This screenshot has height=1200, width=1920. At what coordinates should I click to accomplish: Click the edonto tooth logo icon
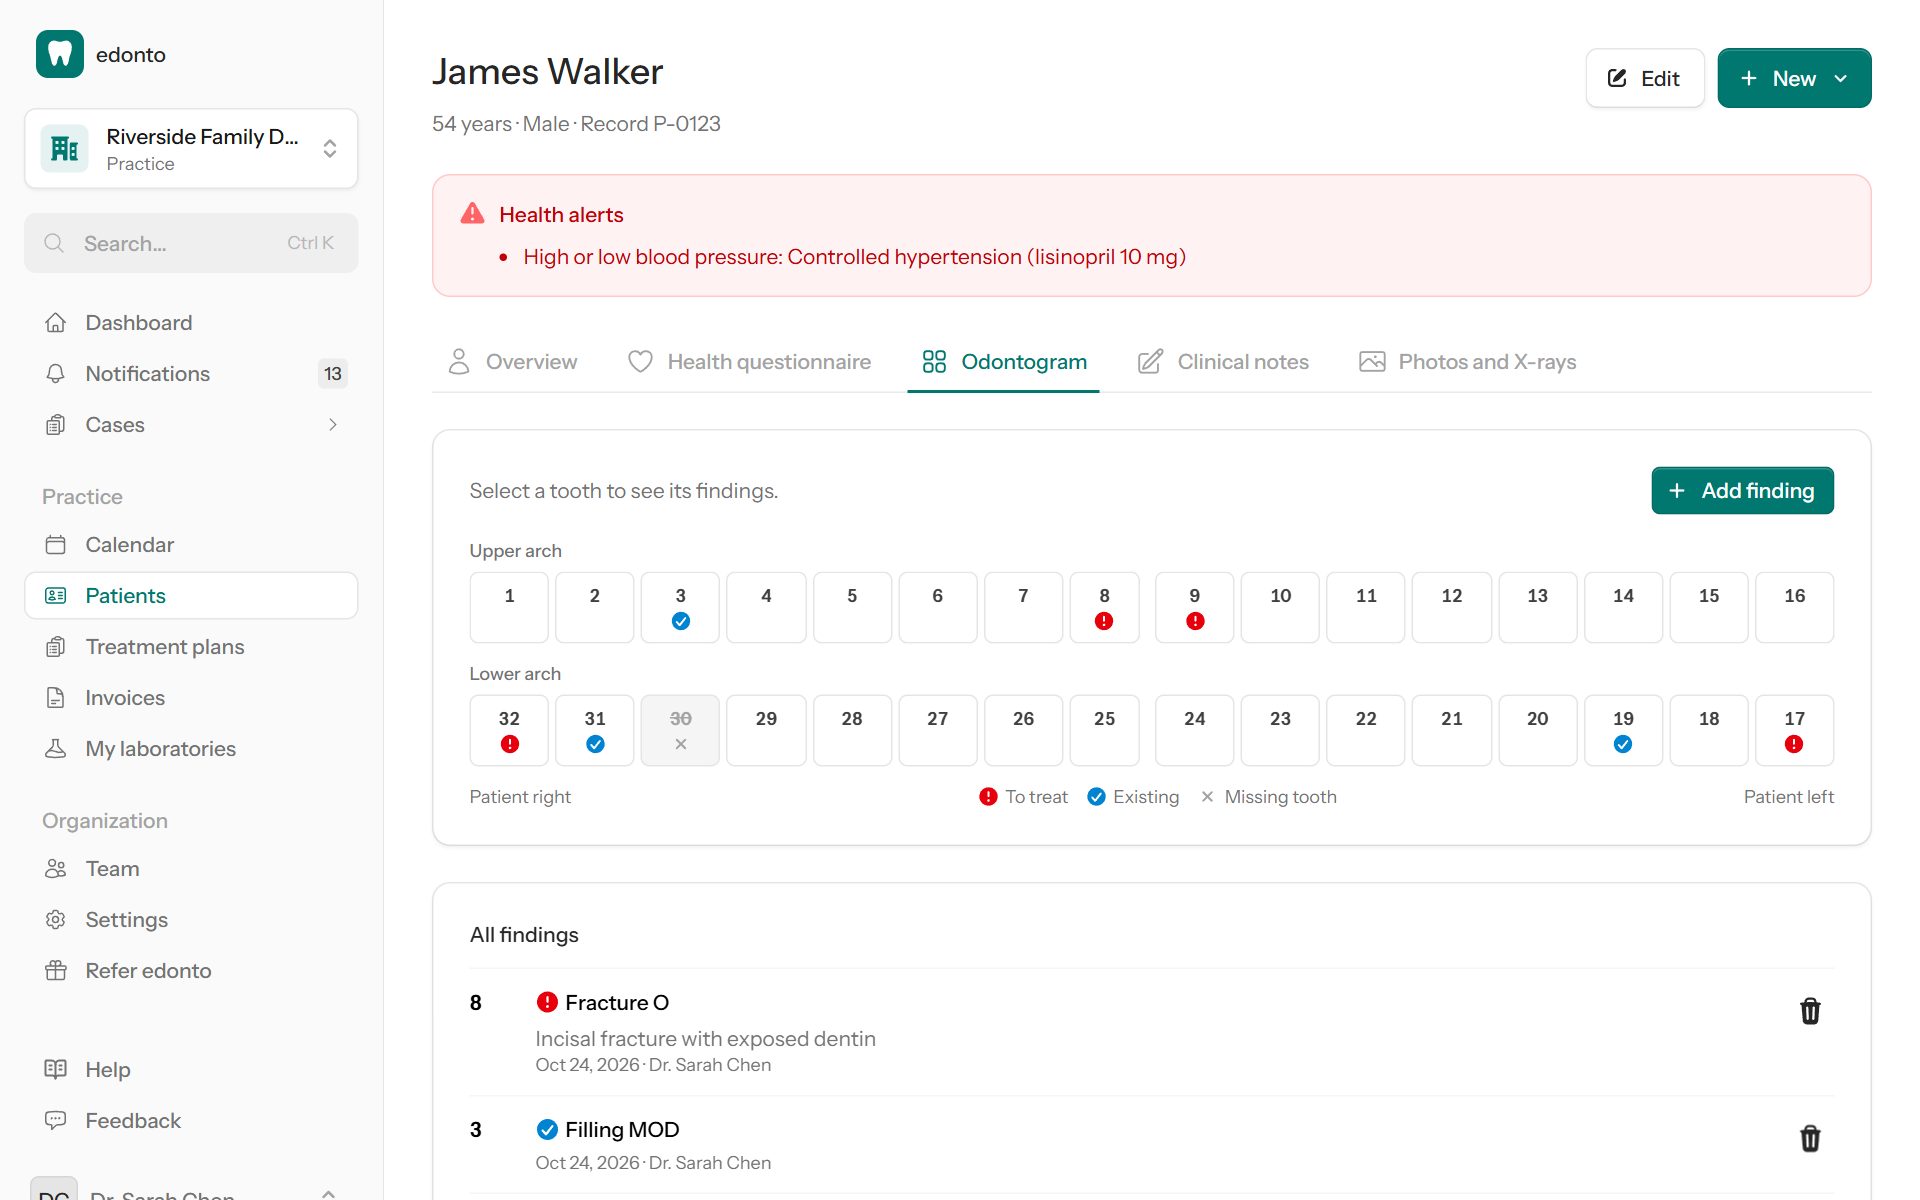click(x=60, y=54)
